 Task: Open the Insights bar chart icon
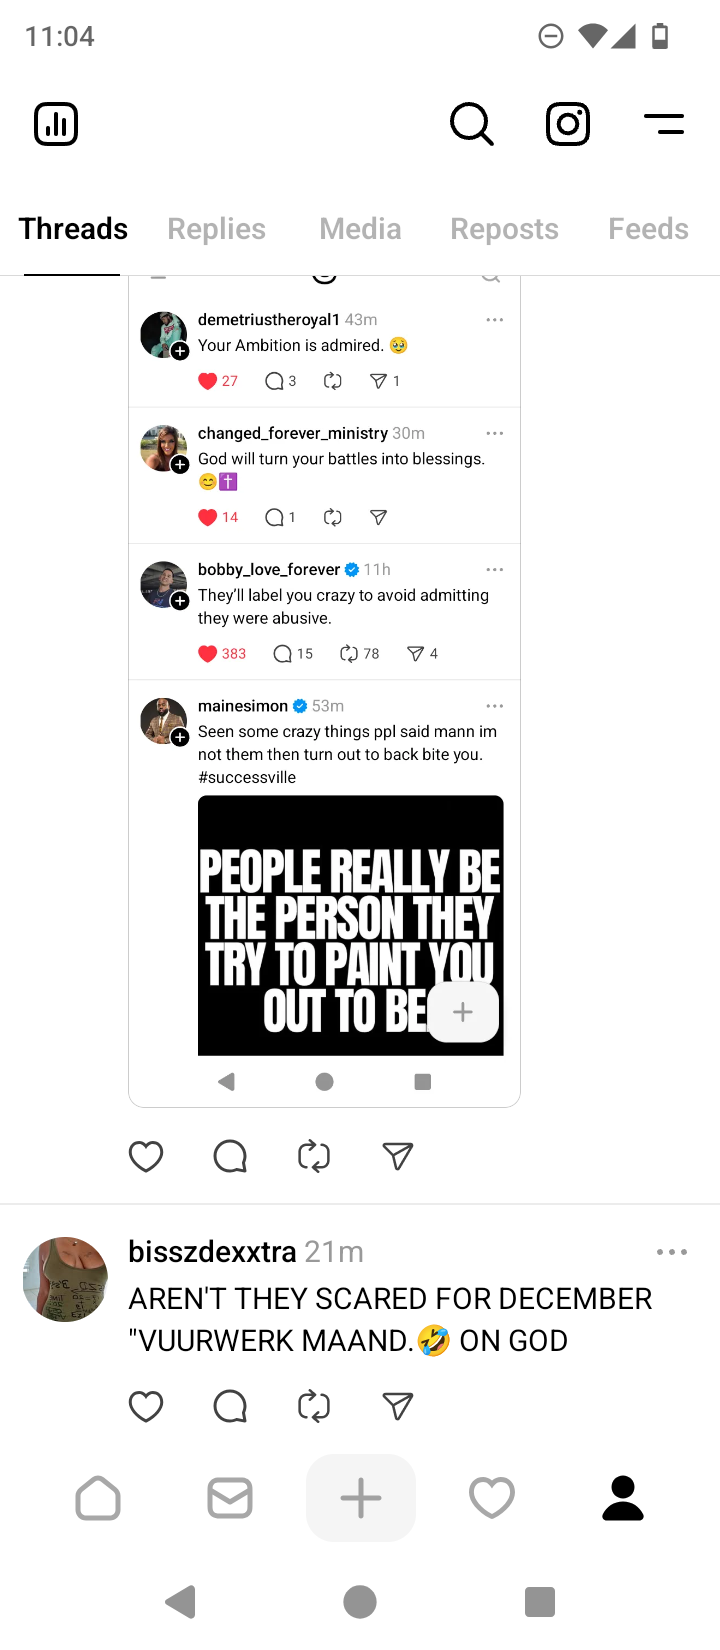coord(56,124)
